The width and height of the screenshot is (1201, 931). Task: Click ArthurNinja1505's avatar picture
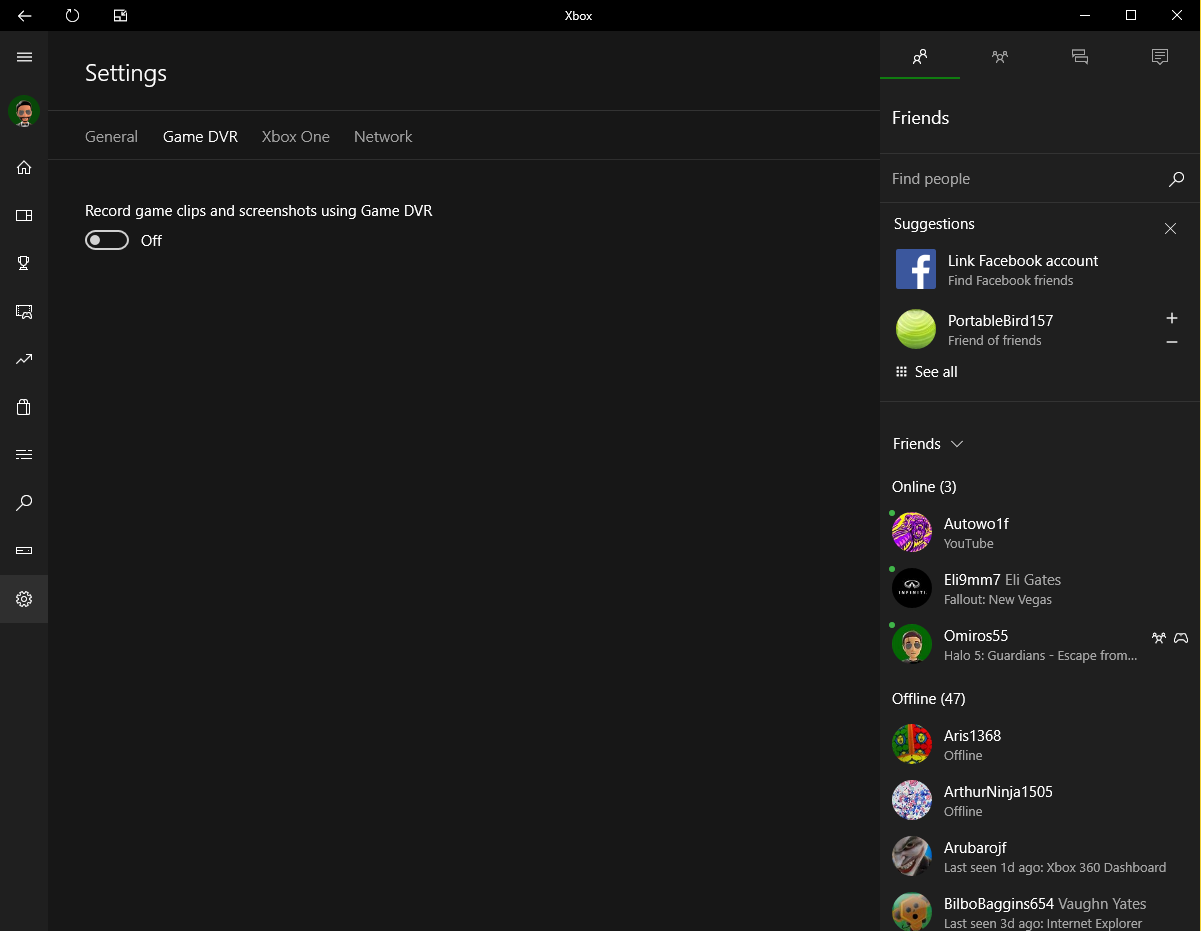912,800
